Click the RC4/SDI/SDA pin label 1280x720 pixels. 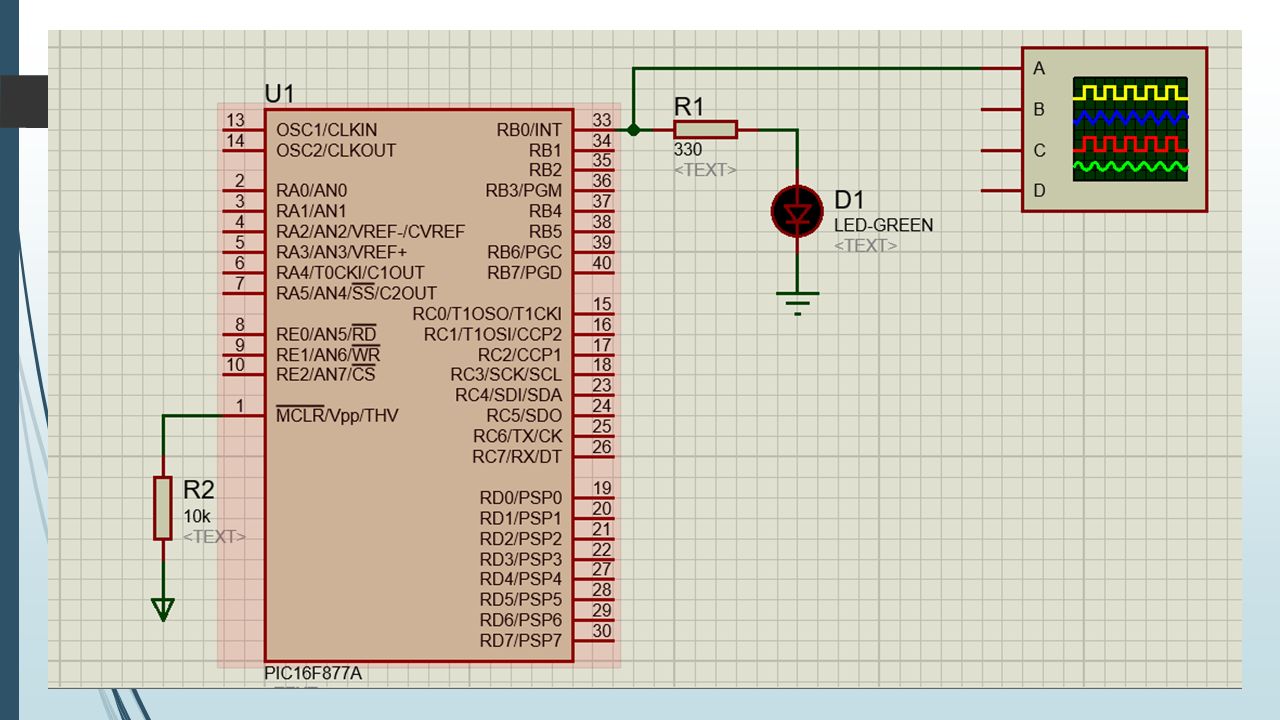point(509,395)
